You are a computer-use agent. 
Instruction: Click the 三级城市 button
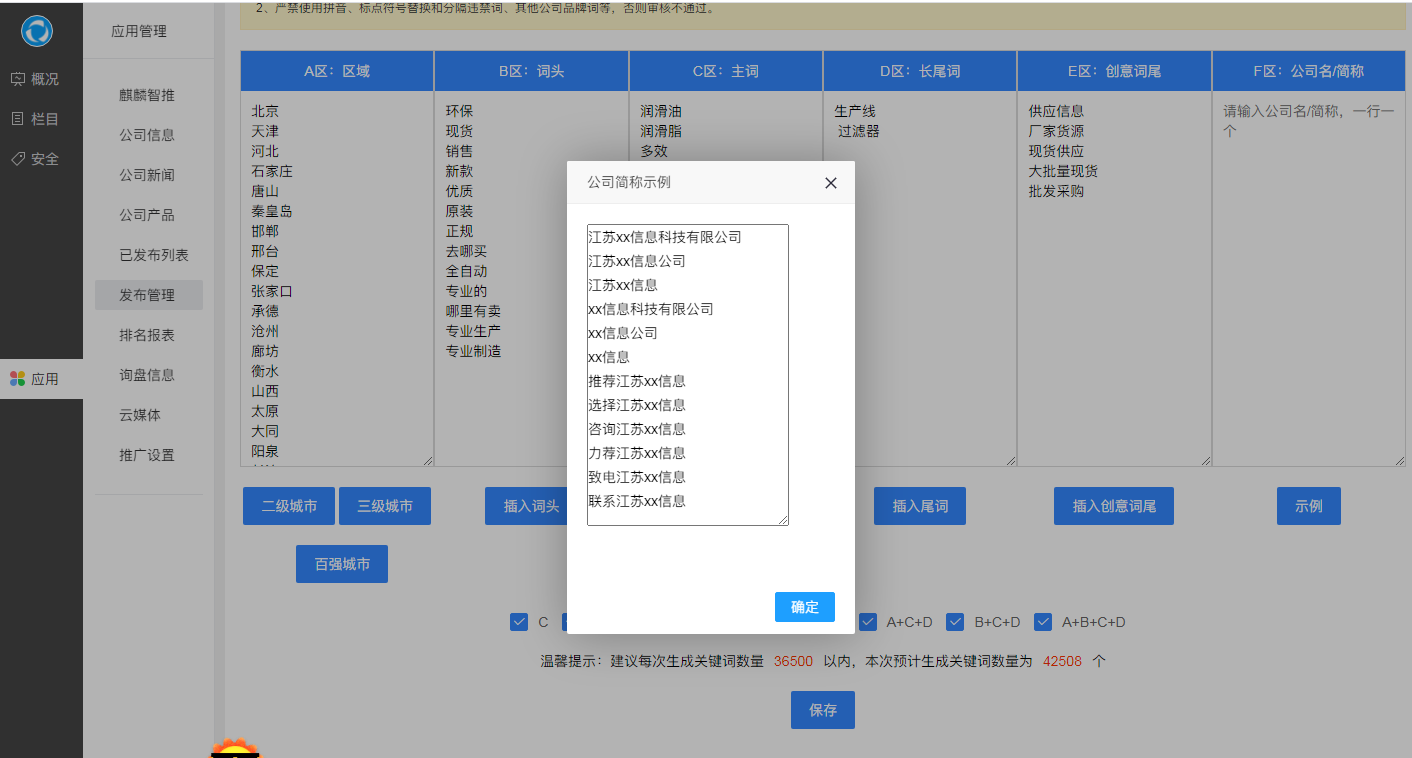(385, 506)
